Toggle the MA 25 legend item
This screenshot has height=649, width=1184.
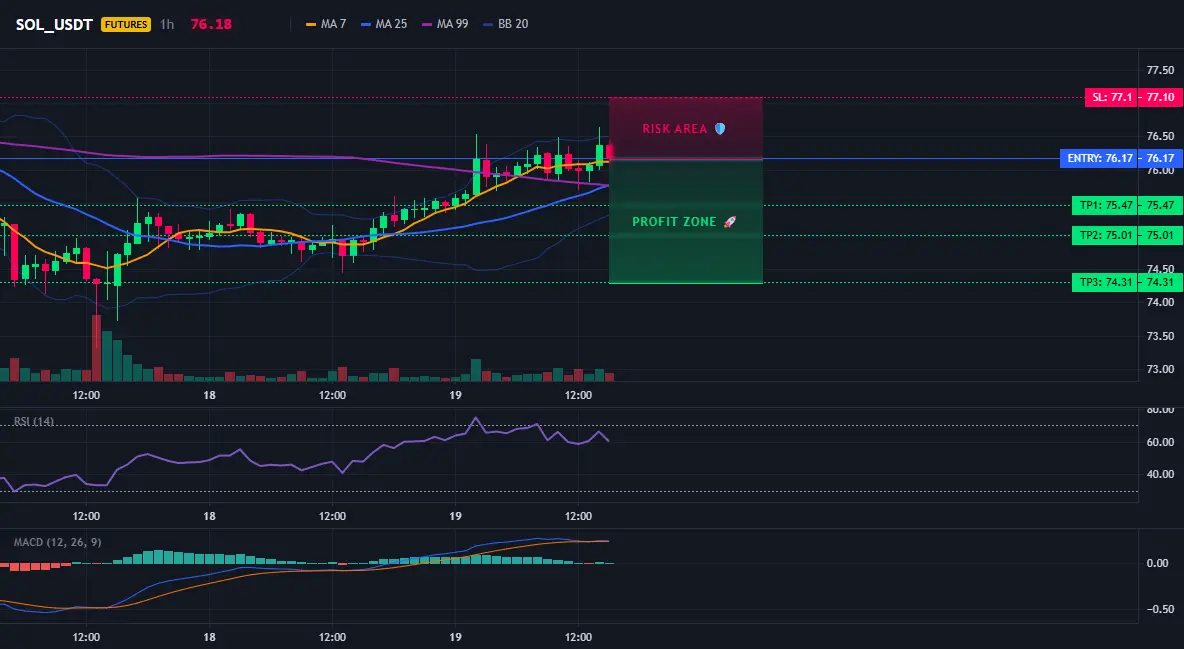tap(384, 24)
